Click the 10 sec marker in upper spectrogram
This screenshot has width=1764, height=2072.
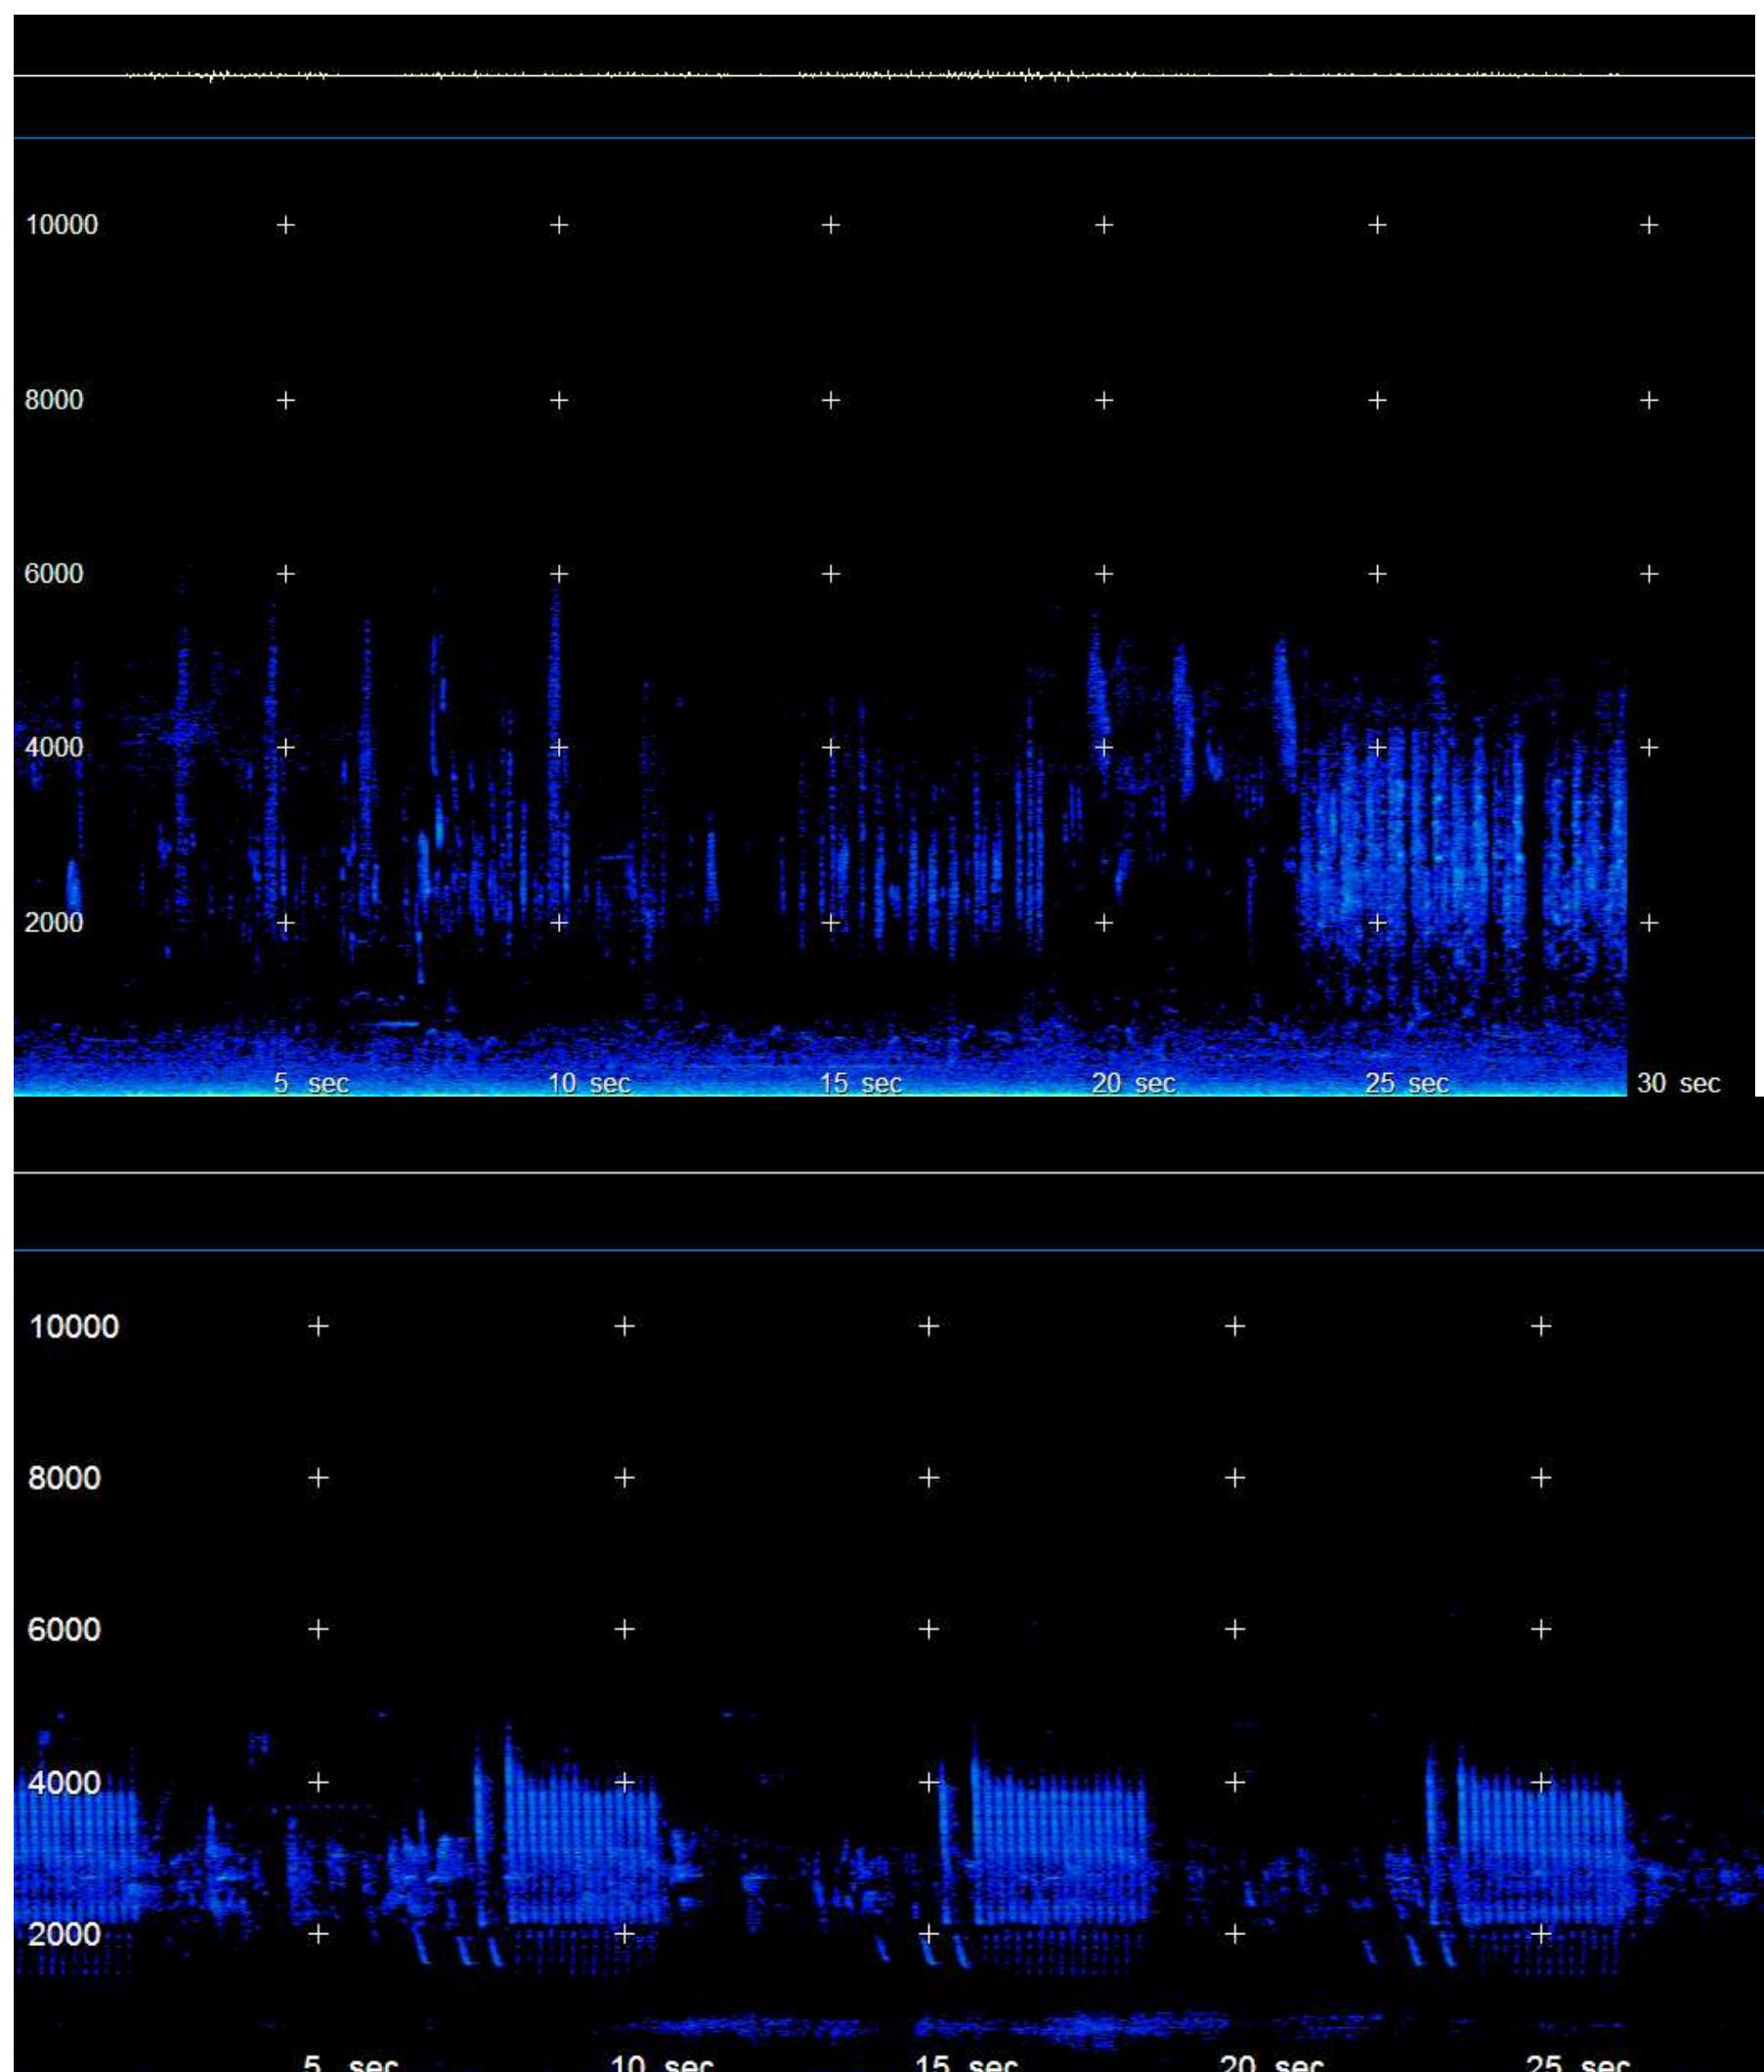(x=589, y=1083)
